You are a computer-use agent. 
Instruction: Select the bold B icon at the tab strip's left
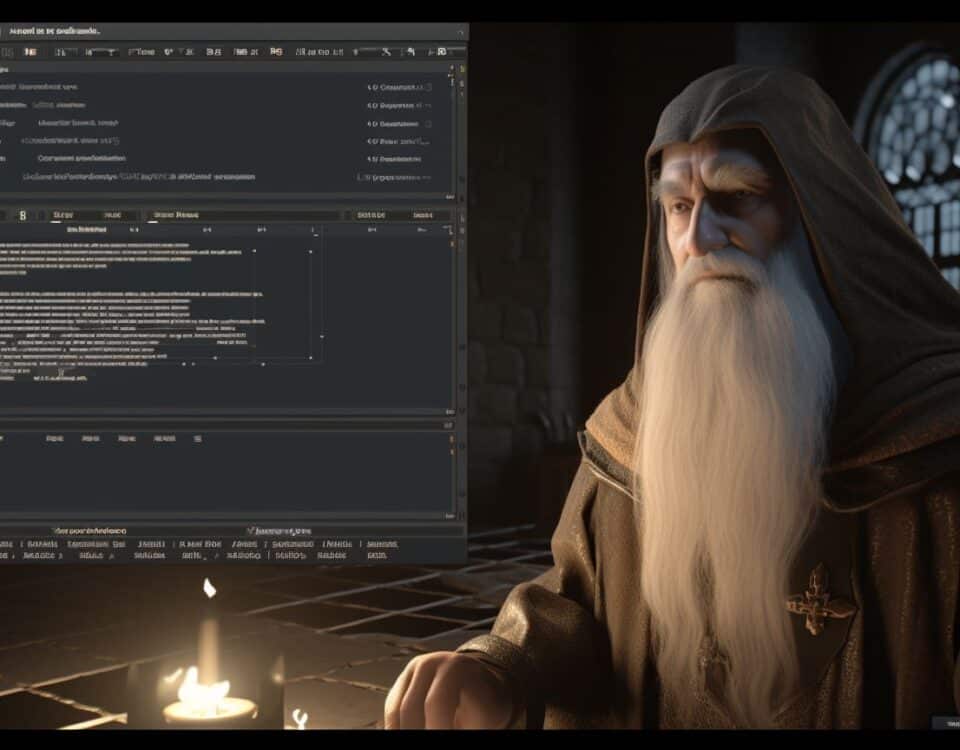[22, 213]
